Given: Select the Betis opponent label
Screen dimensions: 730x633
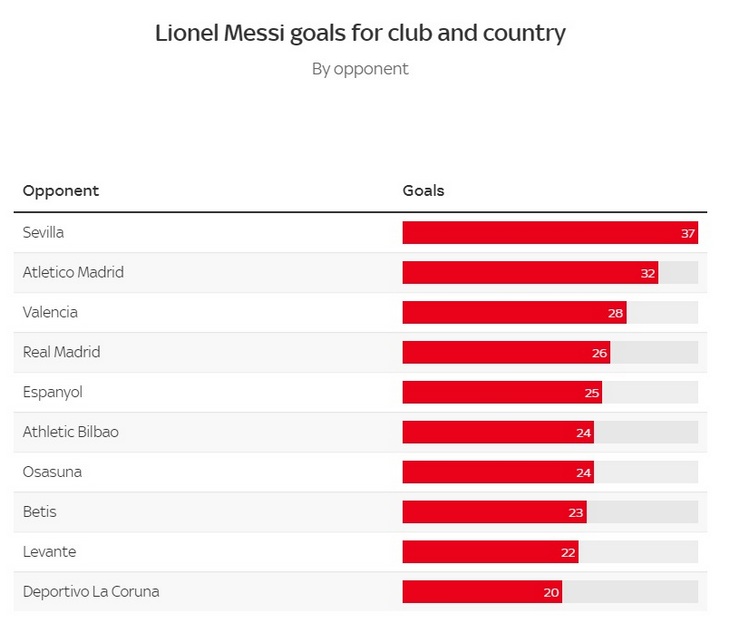Looking at the screenshot, I should point(40,512).
